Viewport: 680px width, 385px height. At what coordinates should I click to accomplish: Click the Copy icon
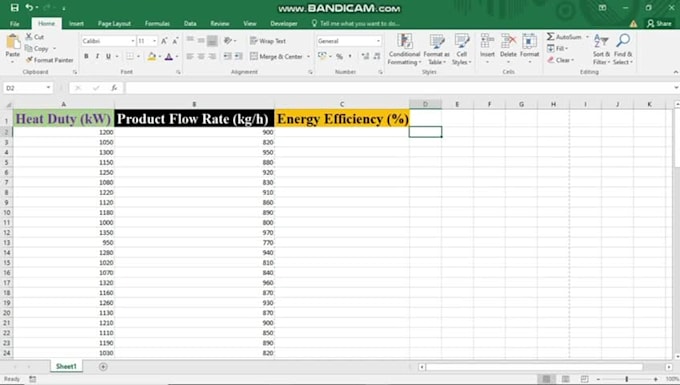coord(29,49)
